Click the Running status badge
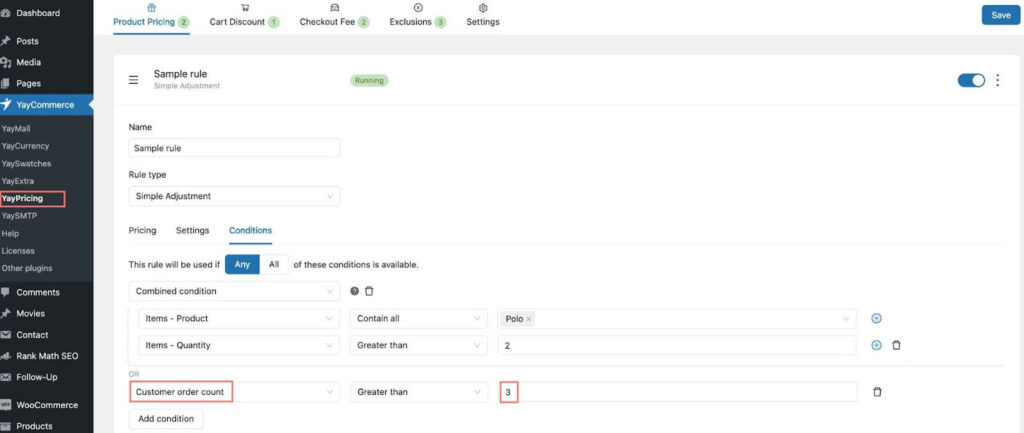 click(x=369, y=80)
